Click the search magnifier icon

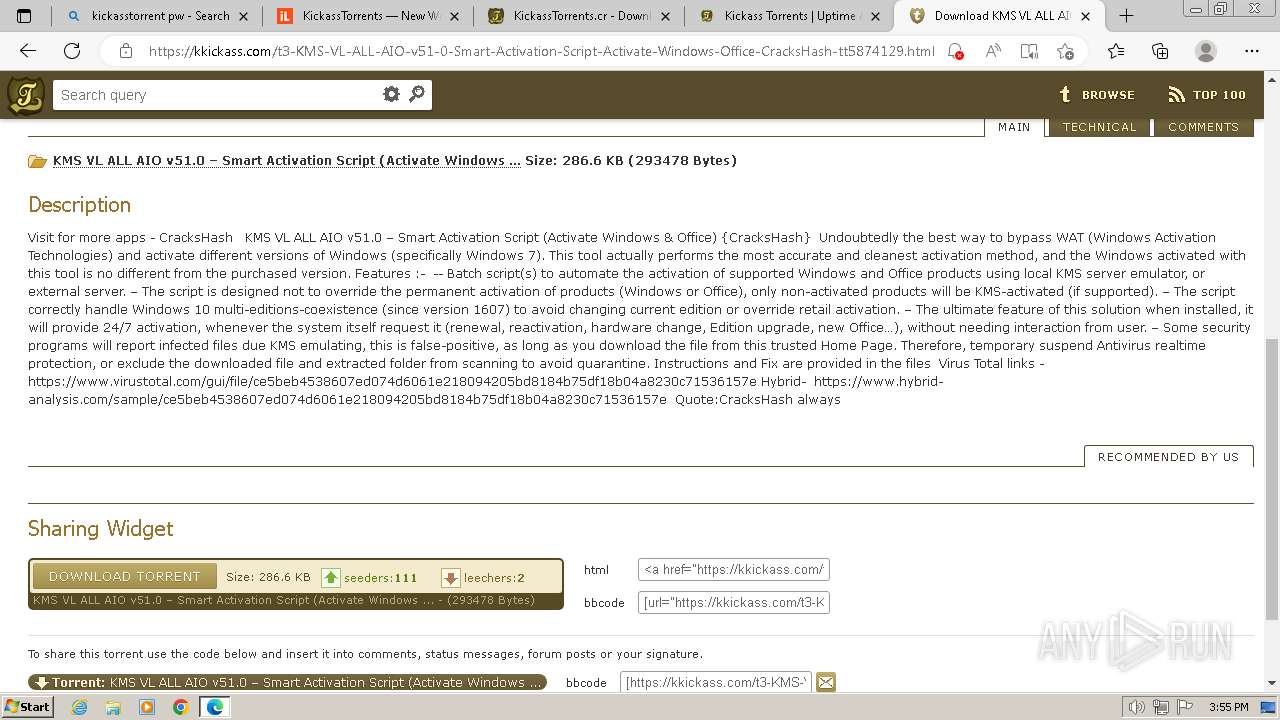click(417, 94)
